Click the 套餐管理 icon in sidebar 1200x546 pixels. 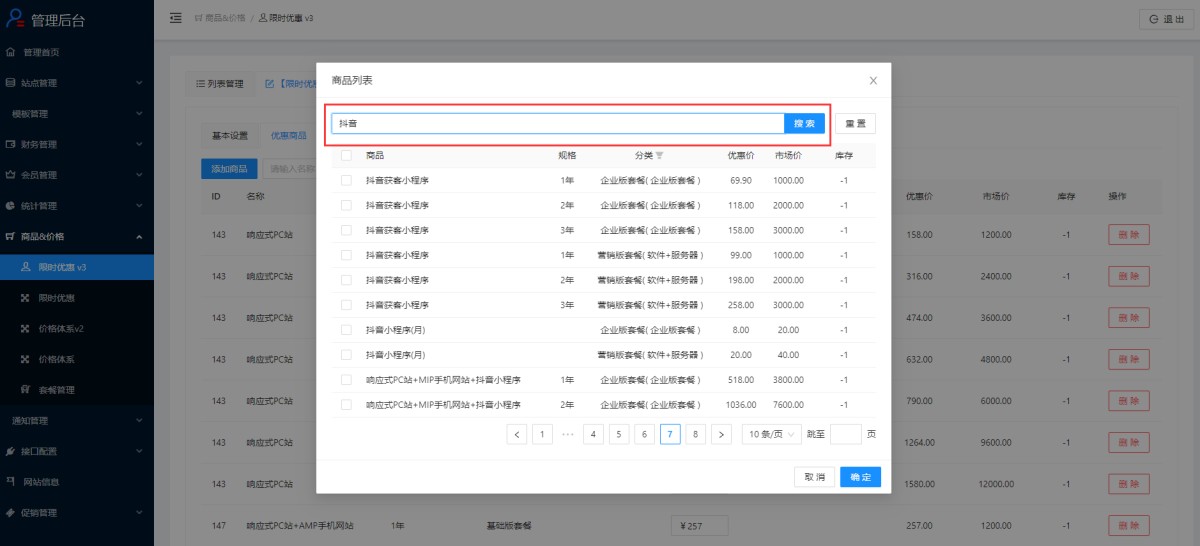26,389
